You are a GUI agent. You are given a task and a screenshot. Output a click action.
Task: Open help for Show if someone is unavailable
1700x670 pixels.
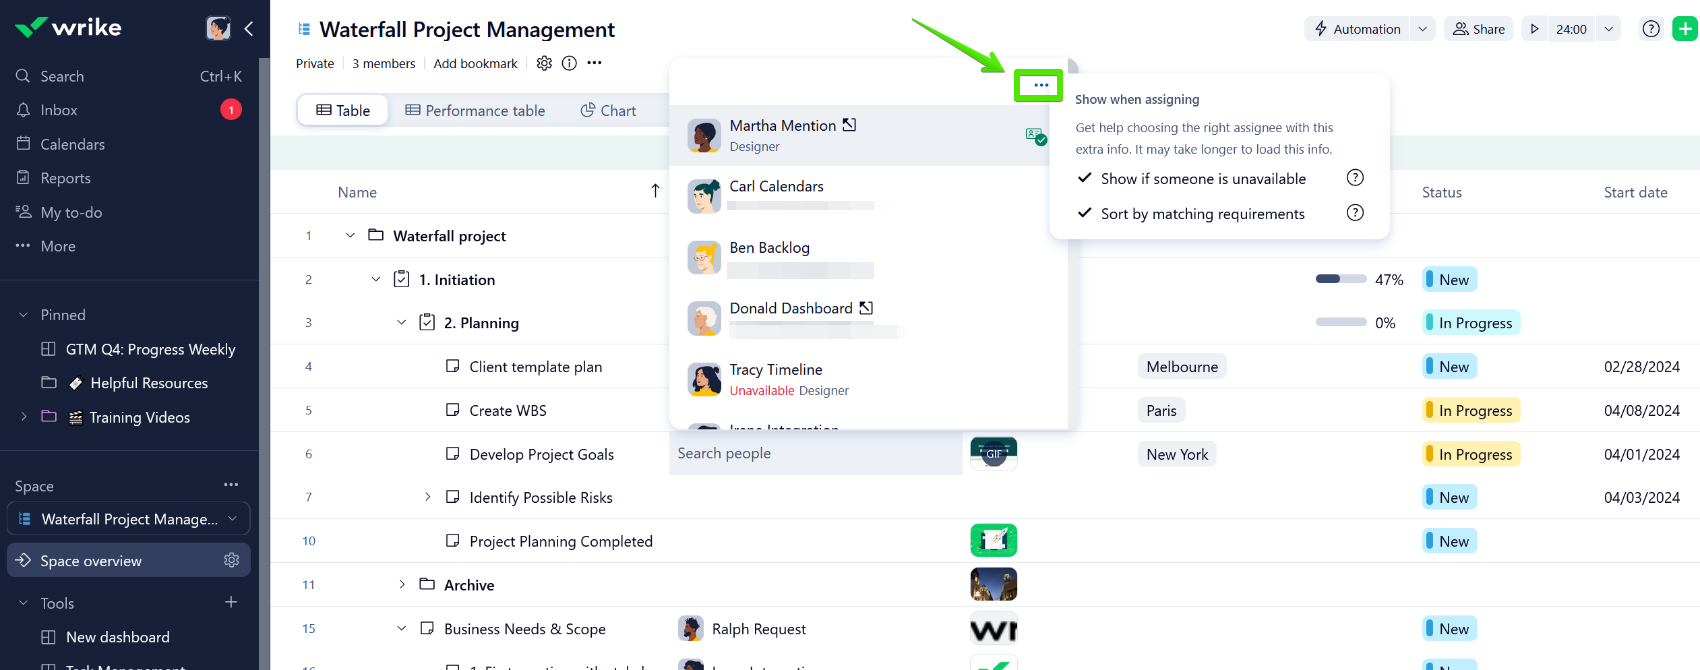click(x=1355, y=178)
